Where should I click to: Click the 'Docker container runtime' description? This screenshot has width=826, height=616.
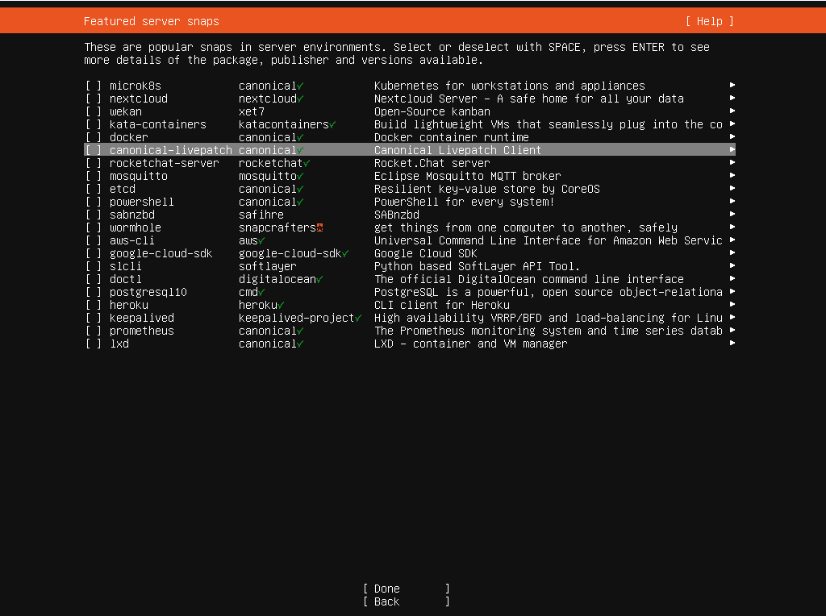[x=451, y=138]
